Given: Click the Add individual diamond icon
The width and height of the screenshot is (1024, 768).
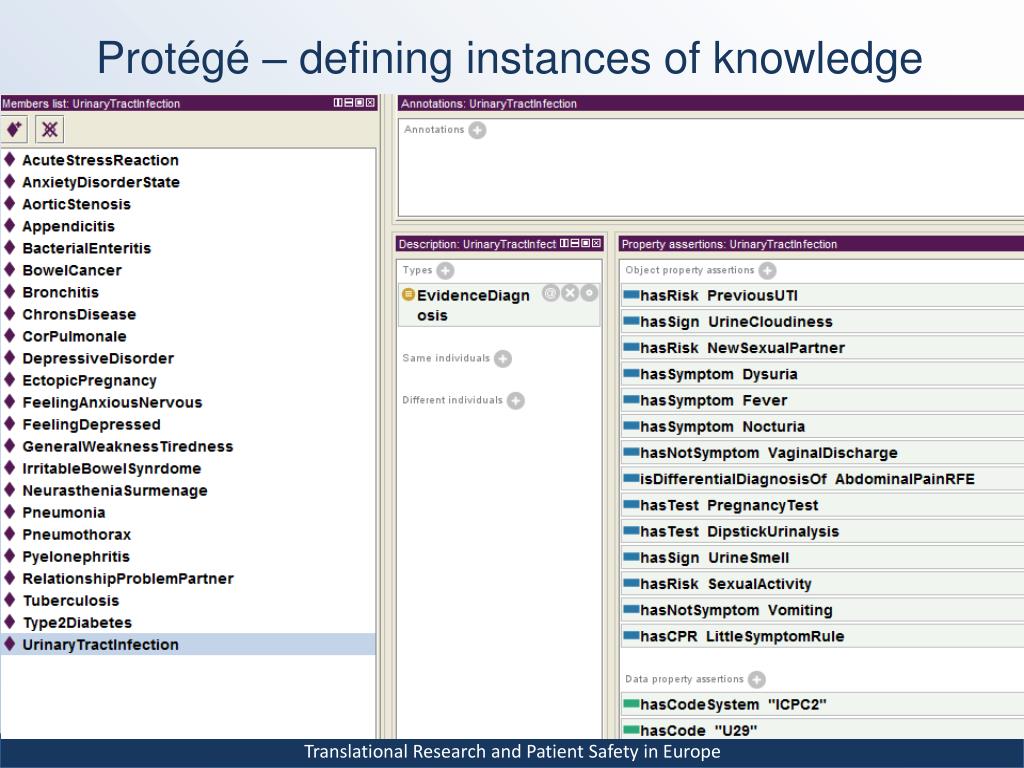Looking at the screenshot, I should click(14, 129).
